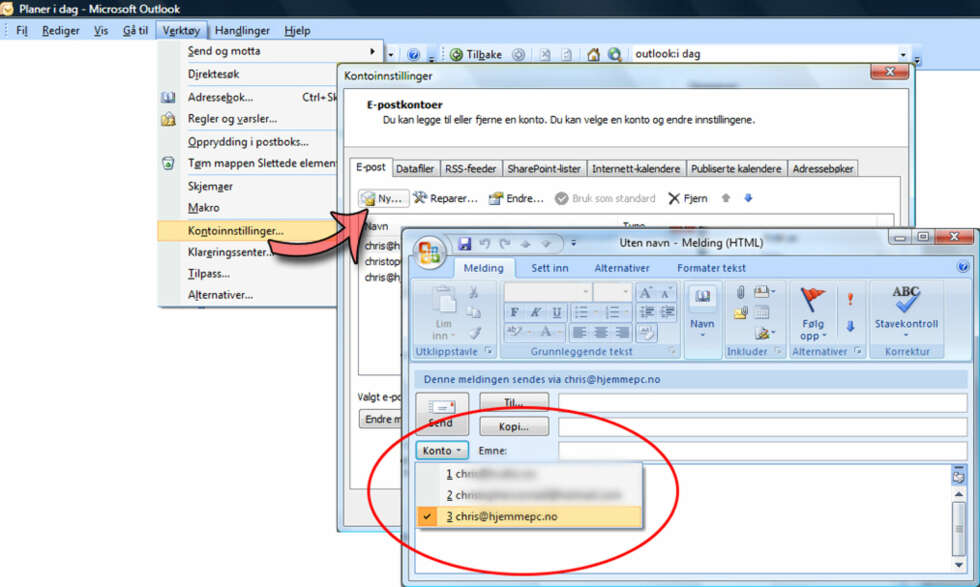The image size is (980, 587).
Task: Open the outlook:i dag address dropdown arrow
Action: 902,54
